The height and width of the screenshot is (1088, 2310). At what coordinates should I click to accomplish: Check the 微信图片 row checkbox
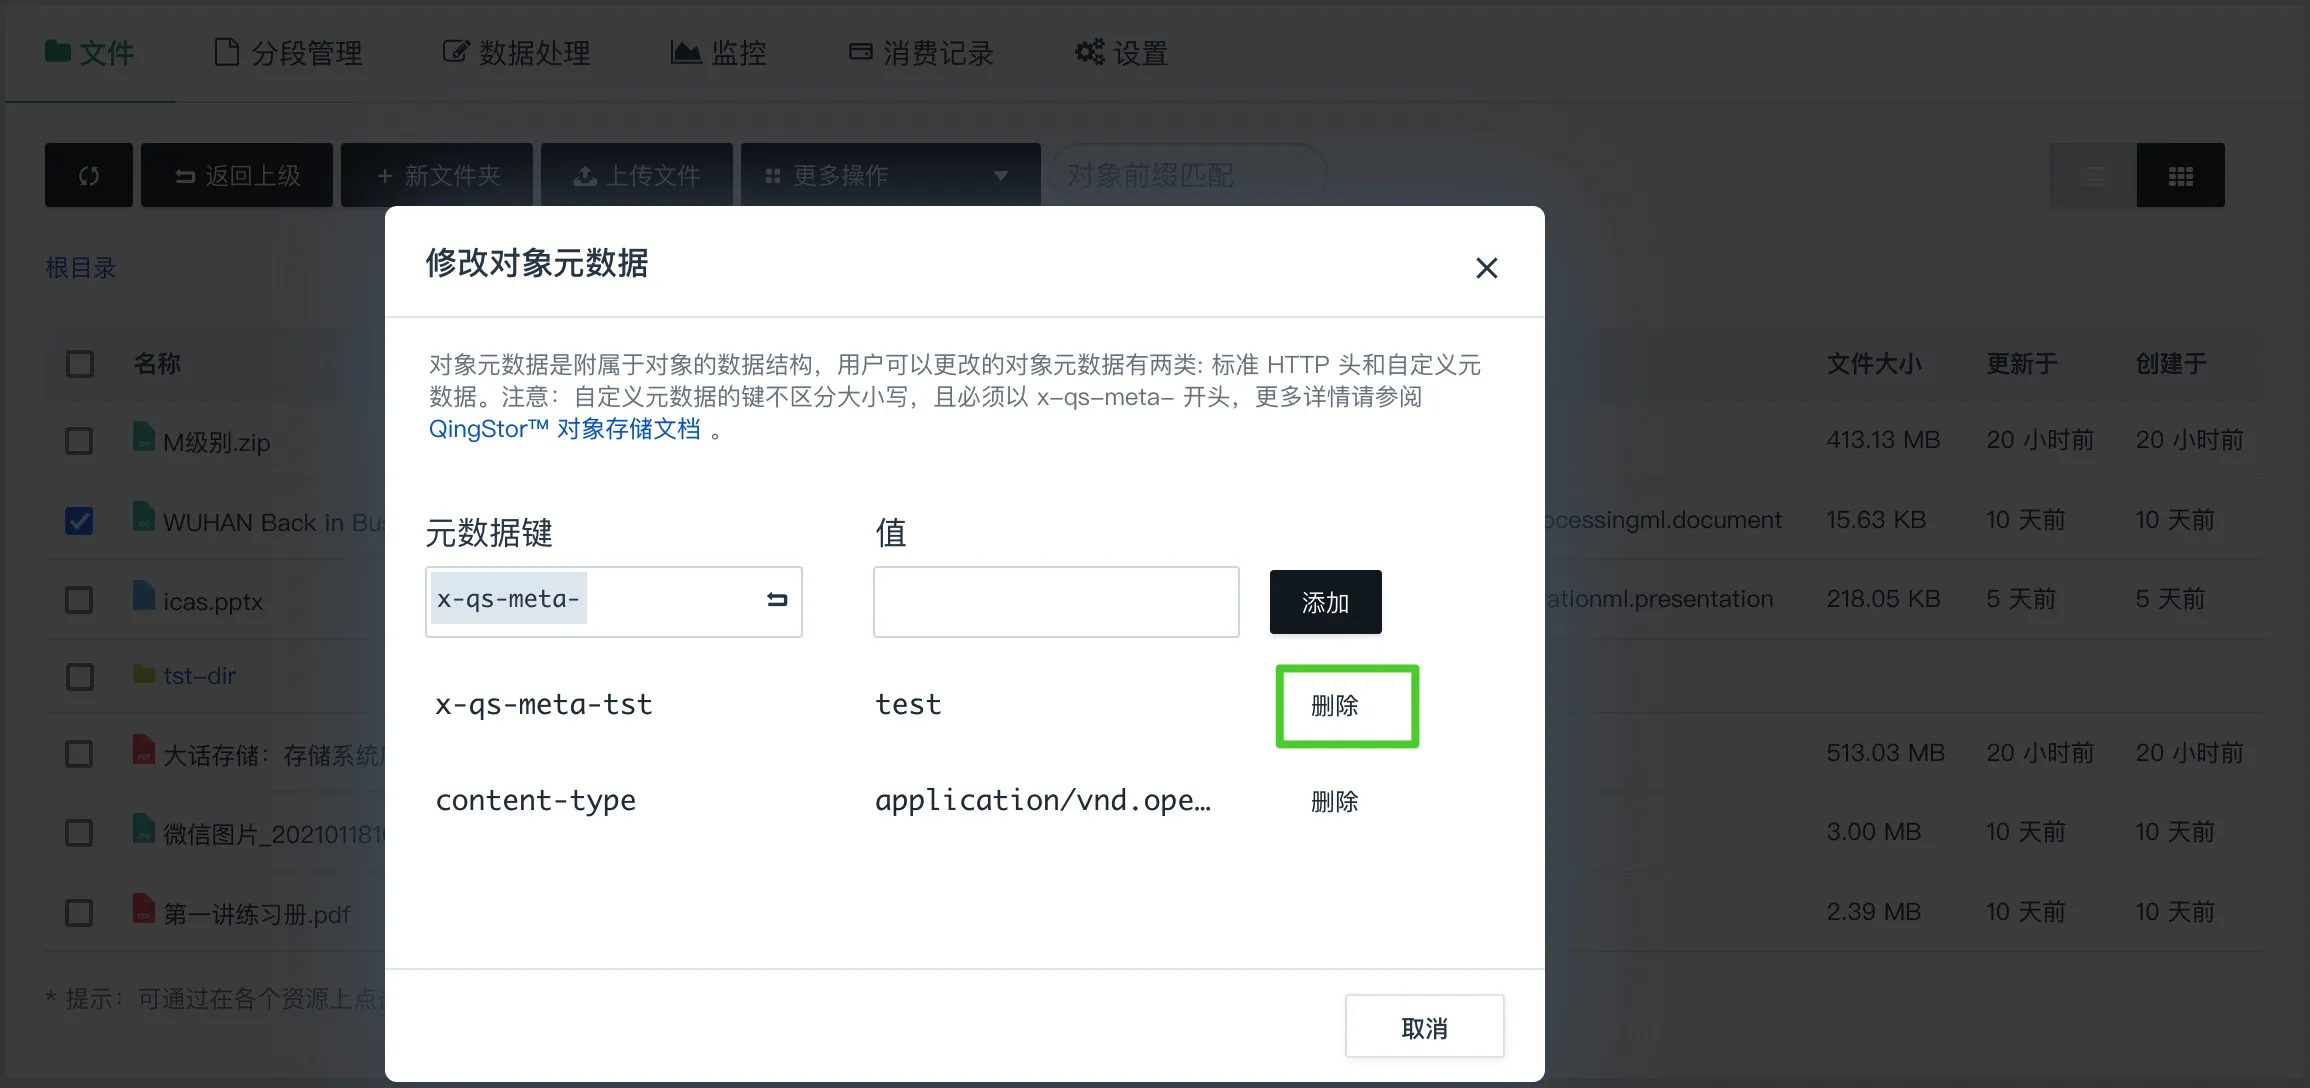79,833
